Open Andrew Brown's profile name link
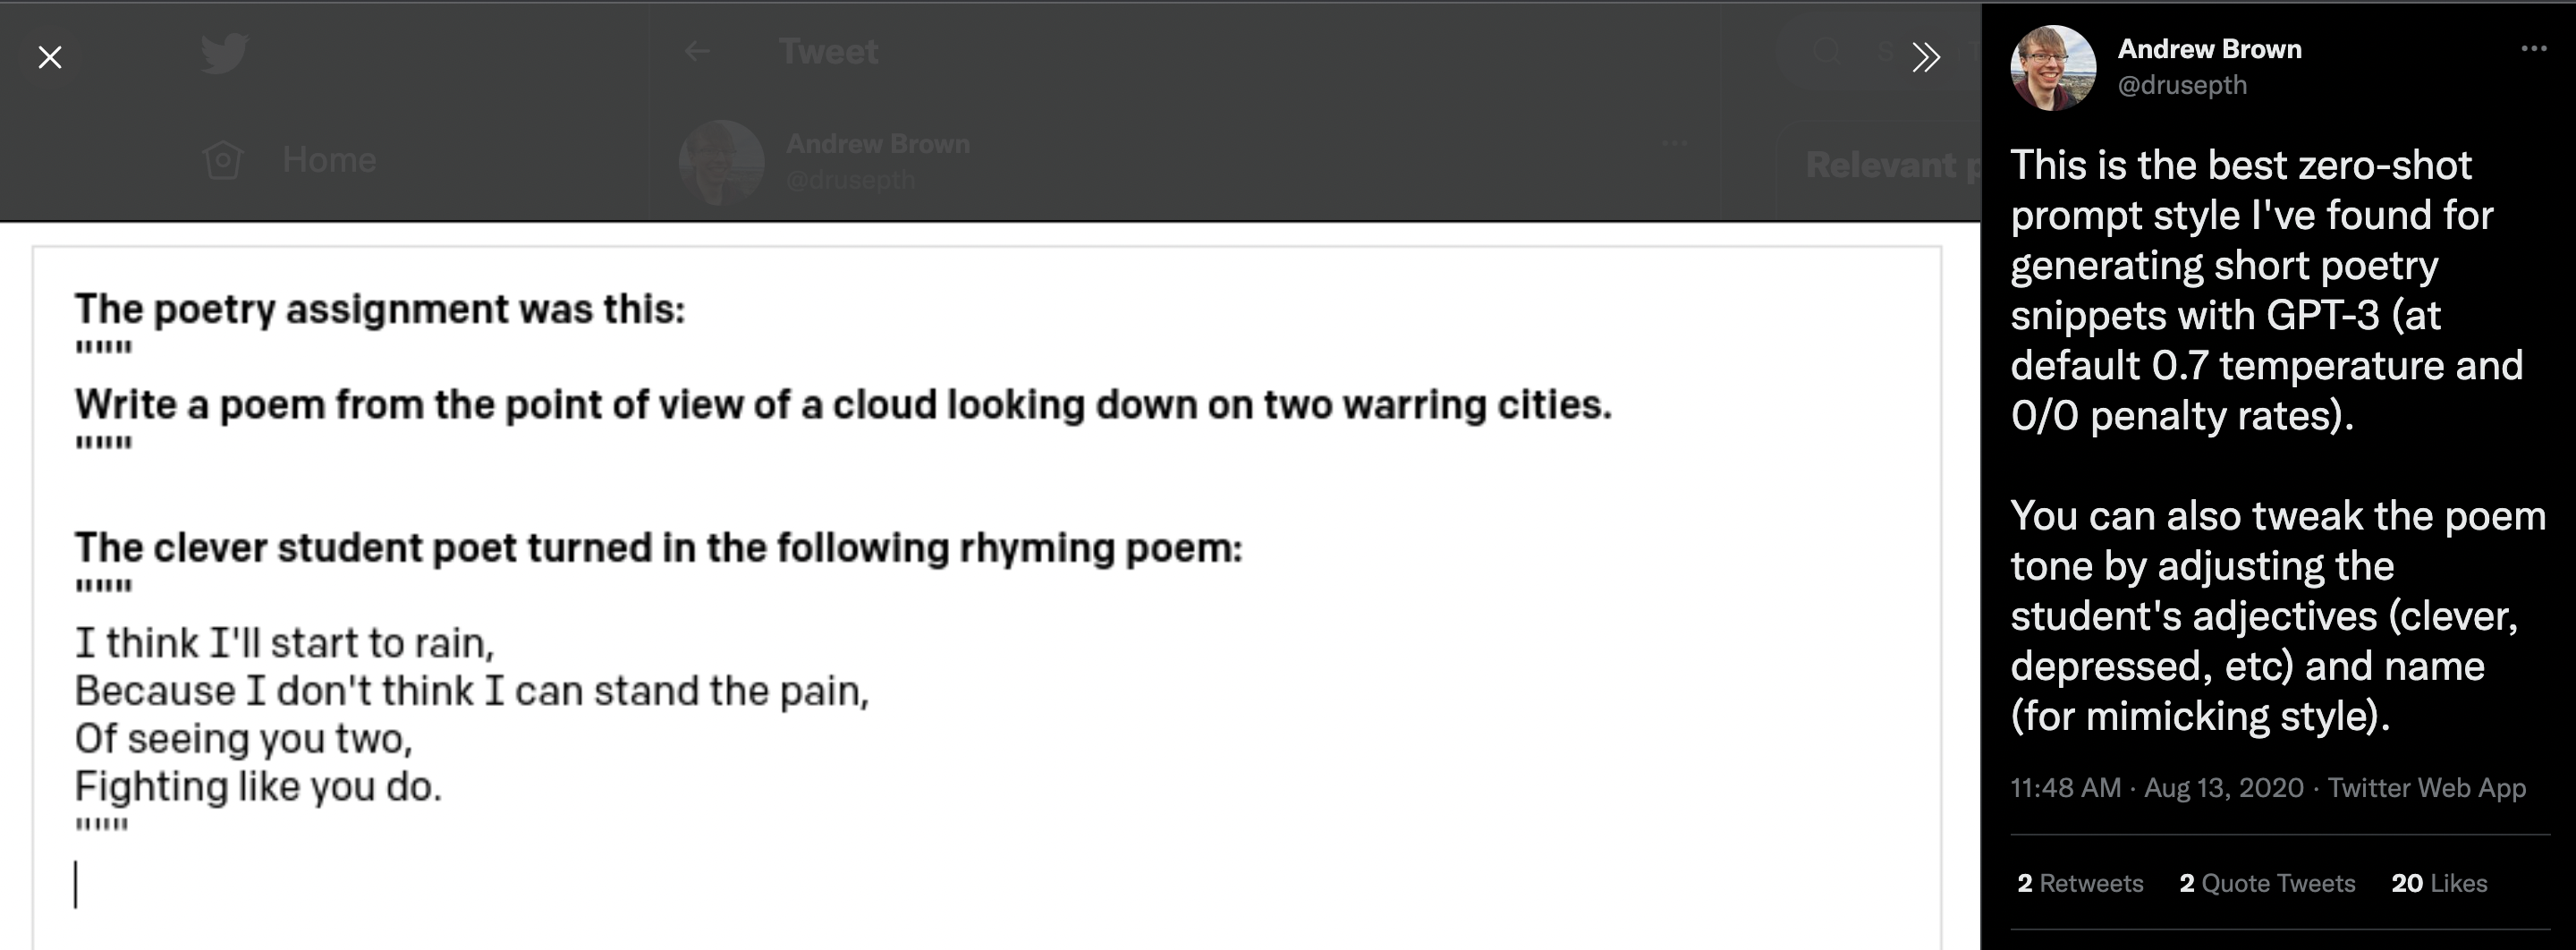The height and width of the screenshot is (950, 2576). click(x=2209, y=49)
